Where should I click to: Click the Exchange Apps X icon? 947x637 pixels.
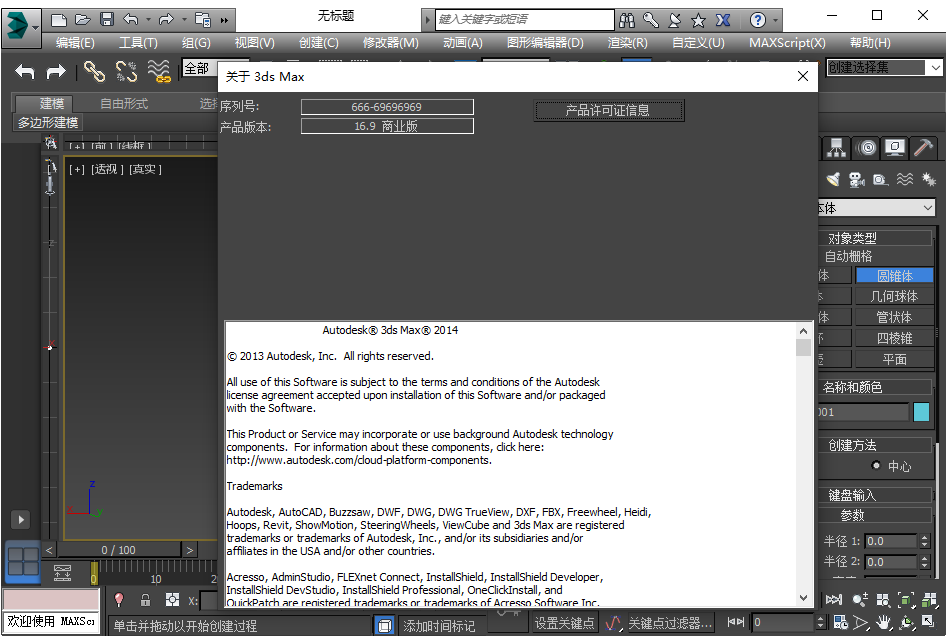pos(722,21)
